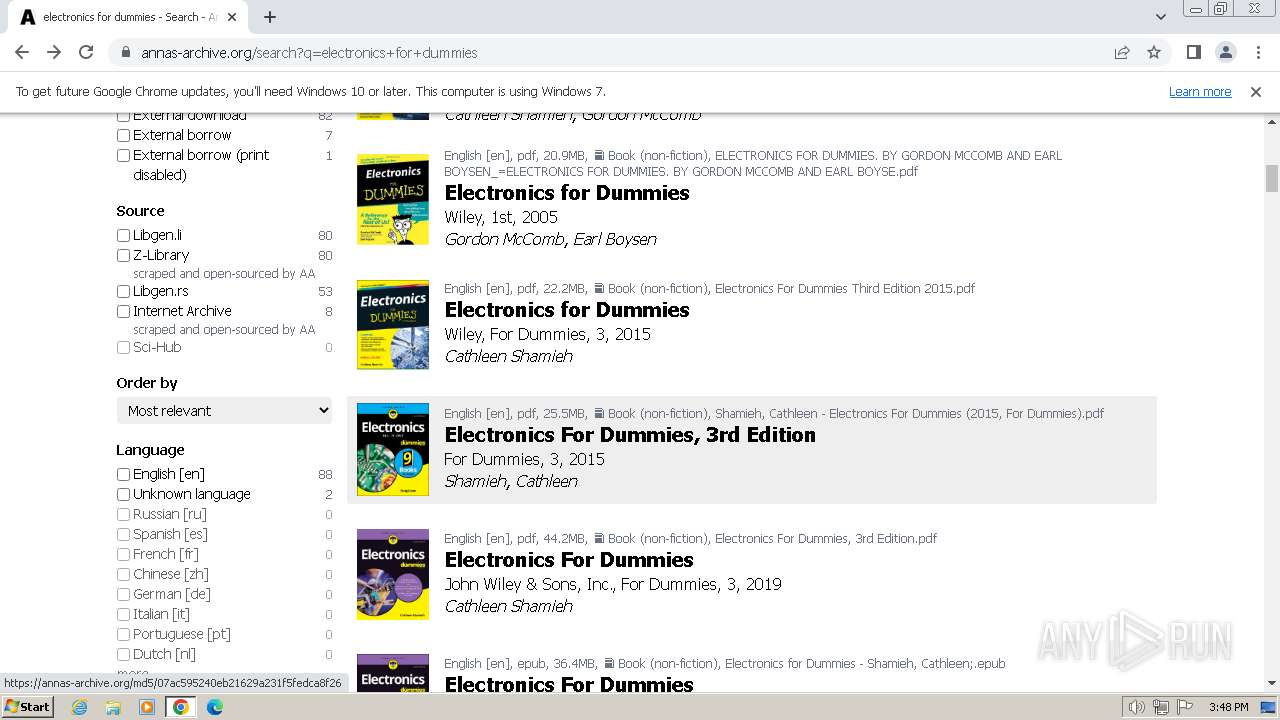The width and height of the screenshot is (1280, 720).
Task: Open Chrome three-dot menu
Action: point(1257,52)
